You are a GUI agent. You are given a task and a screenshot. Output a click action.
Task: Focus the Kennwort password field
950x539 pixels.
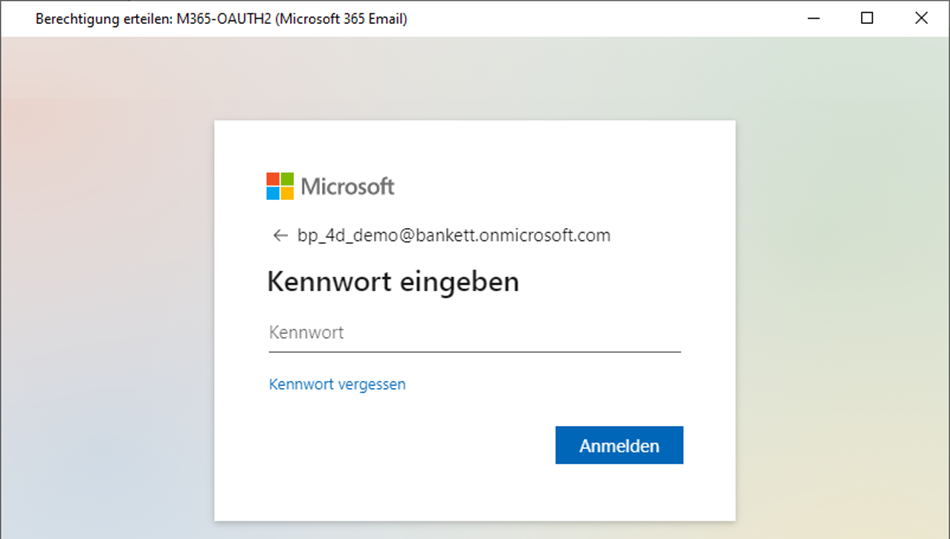click(474, 333)
